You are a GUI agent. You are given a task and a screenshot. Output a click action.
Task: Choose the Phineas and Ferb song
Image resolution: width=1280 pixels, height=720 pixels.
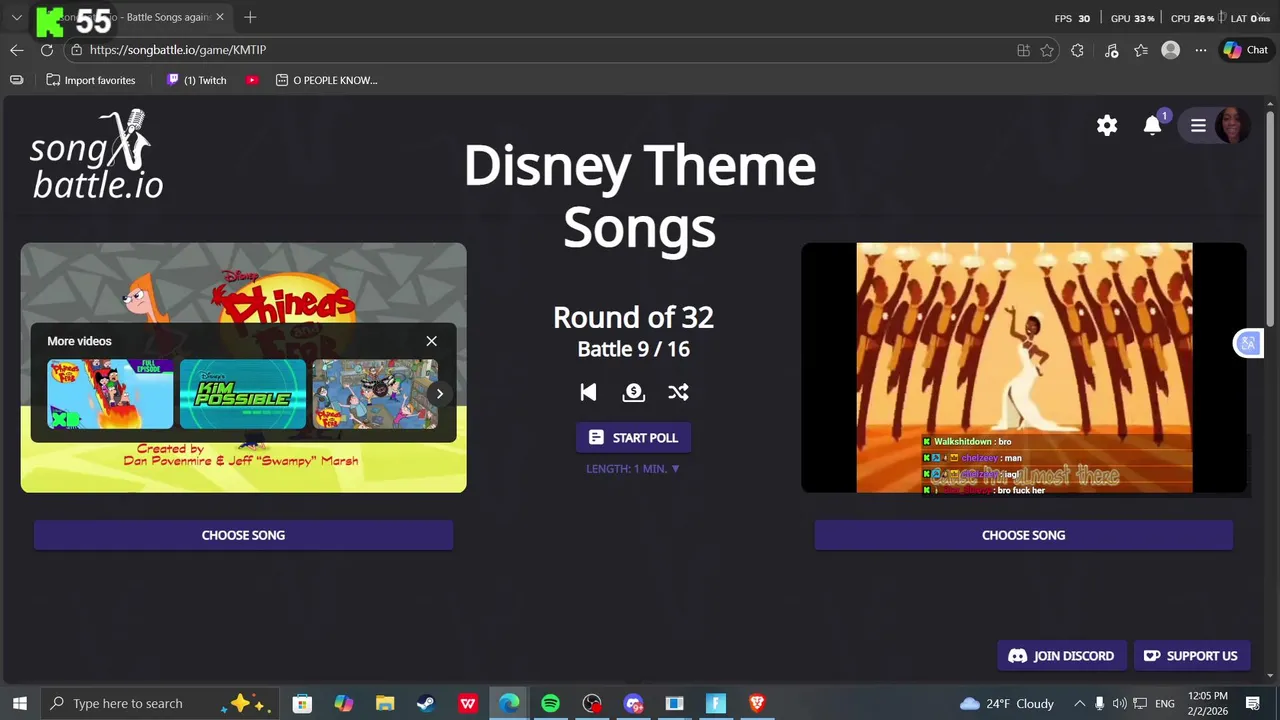pos(243,535)
